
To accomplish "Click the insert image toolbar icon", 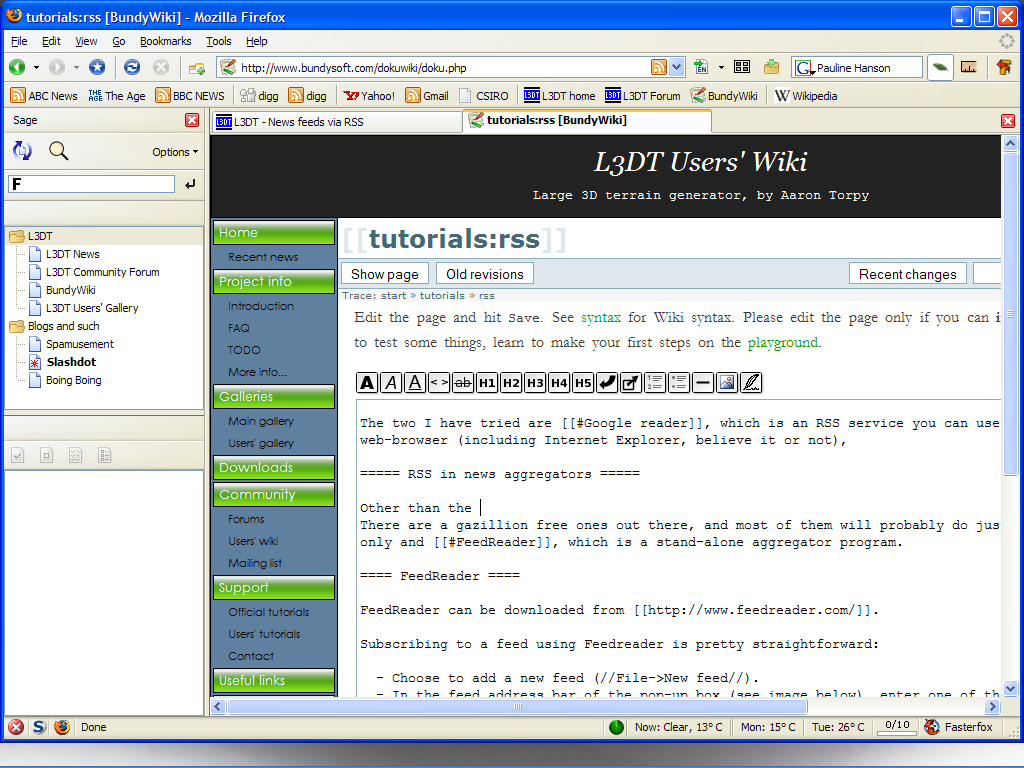I will pos(727,382).
